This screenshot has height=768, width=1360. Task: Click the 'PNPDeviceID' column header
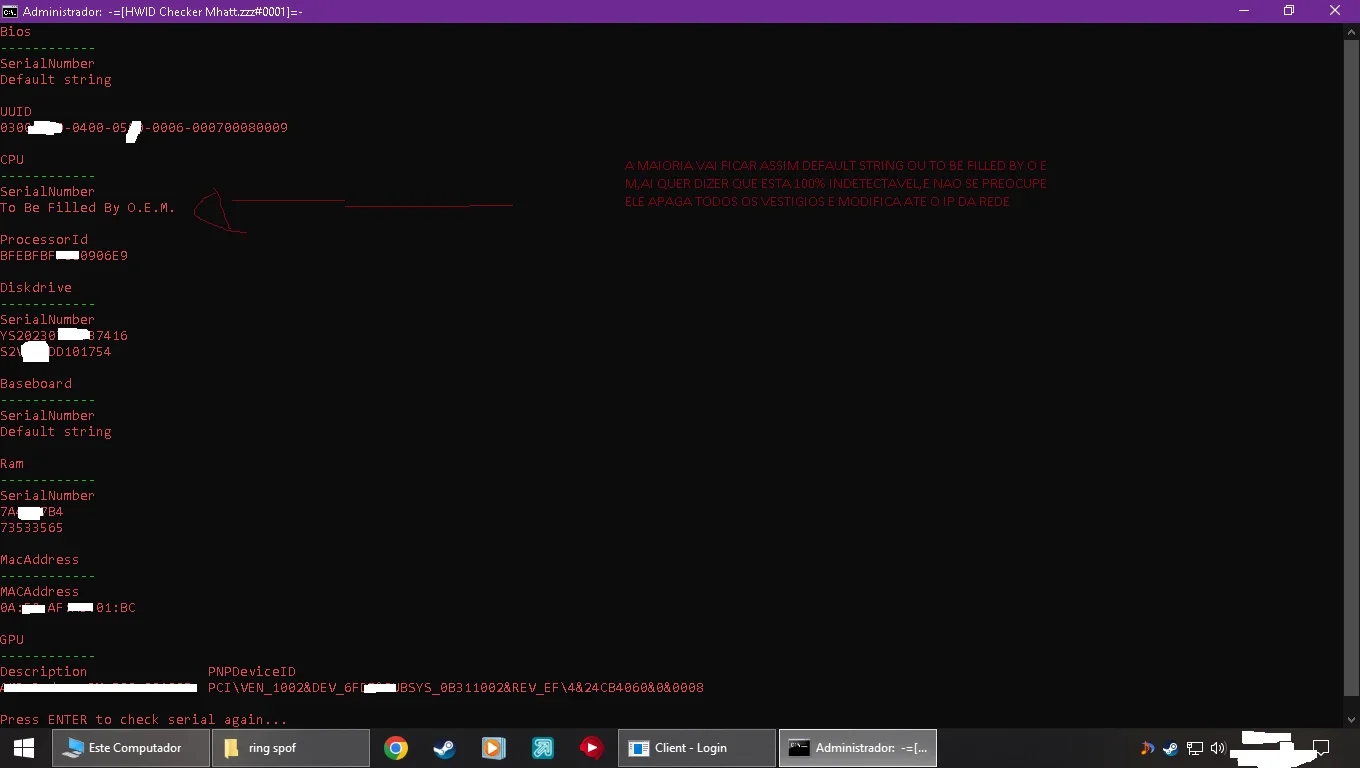[x=252, y=672]
